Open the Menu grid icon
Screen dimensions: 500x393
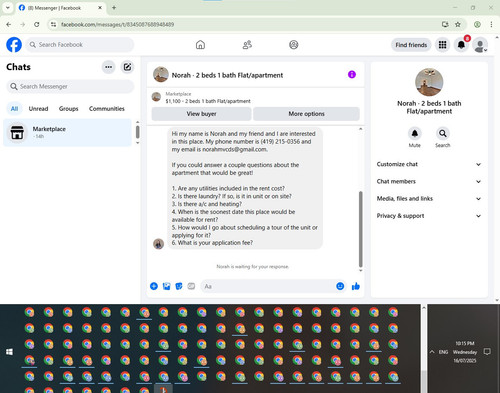pyautogui.click(x=442, y=45)
